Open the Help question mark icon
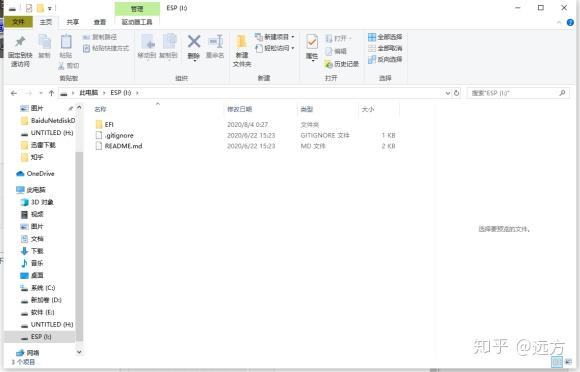Viewport: 580px width, 372px height. [x=570, y=23]
